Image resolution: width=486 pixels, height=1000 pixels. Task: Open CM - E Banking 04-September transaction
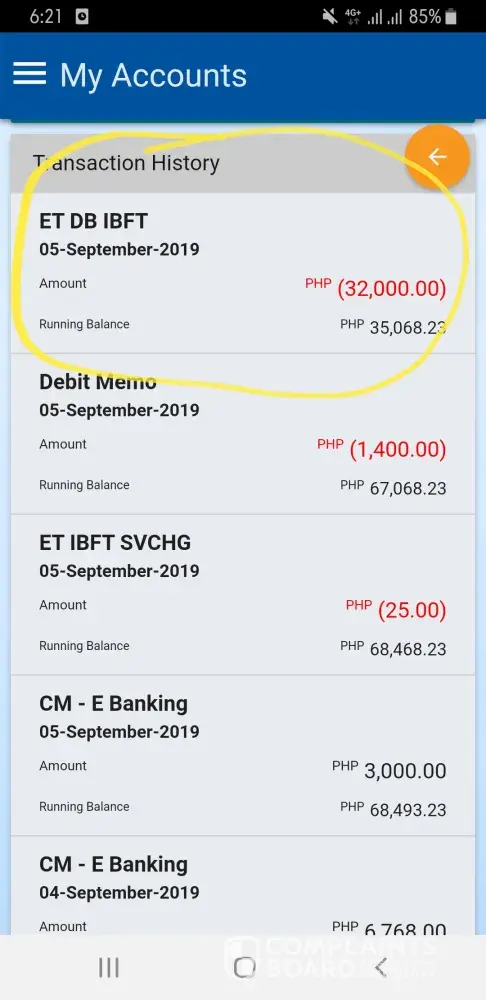242,886
